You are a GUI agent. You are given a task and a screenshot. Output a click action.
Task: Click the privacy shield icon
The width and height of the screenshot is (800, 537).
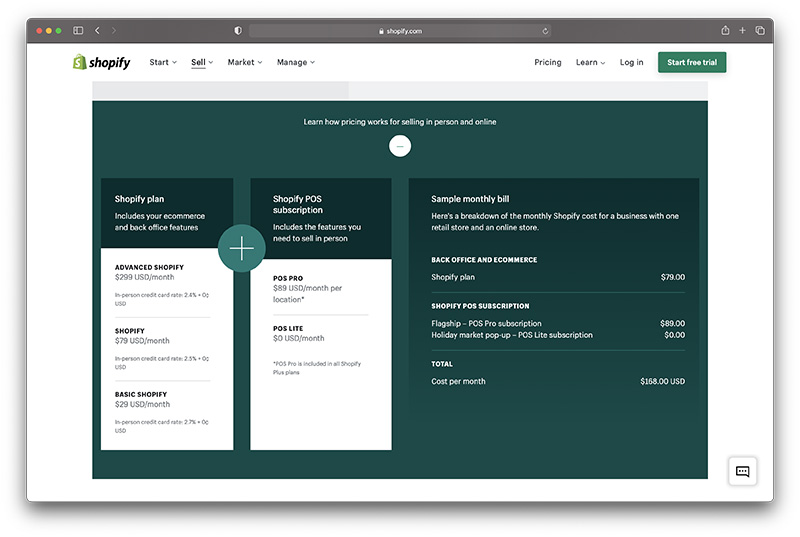tap(238, 31)
